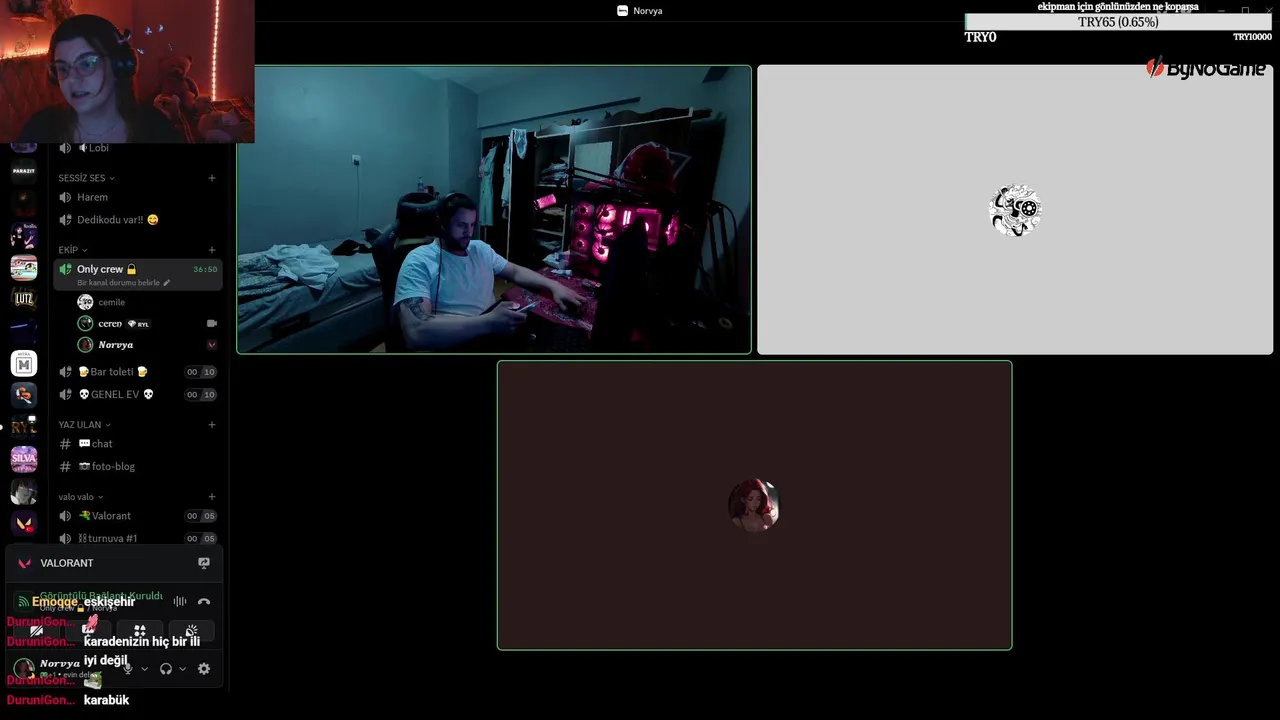Mute the microphone

[127, 669]
